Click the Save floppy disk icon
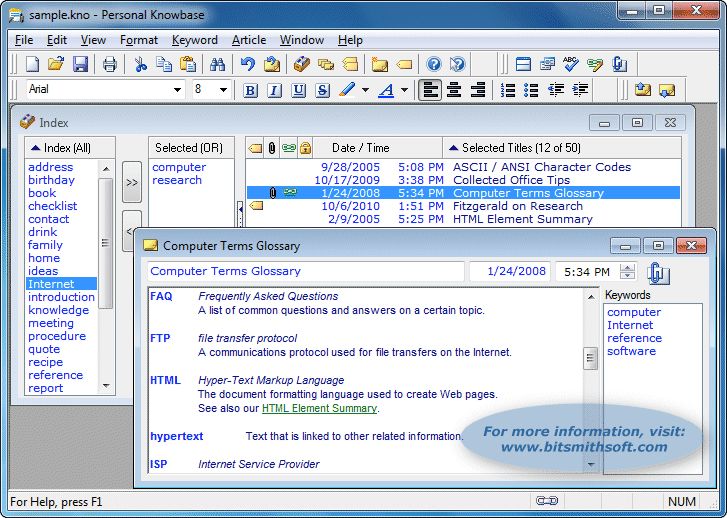 (x=80, y=64)
